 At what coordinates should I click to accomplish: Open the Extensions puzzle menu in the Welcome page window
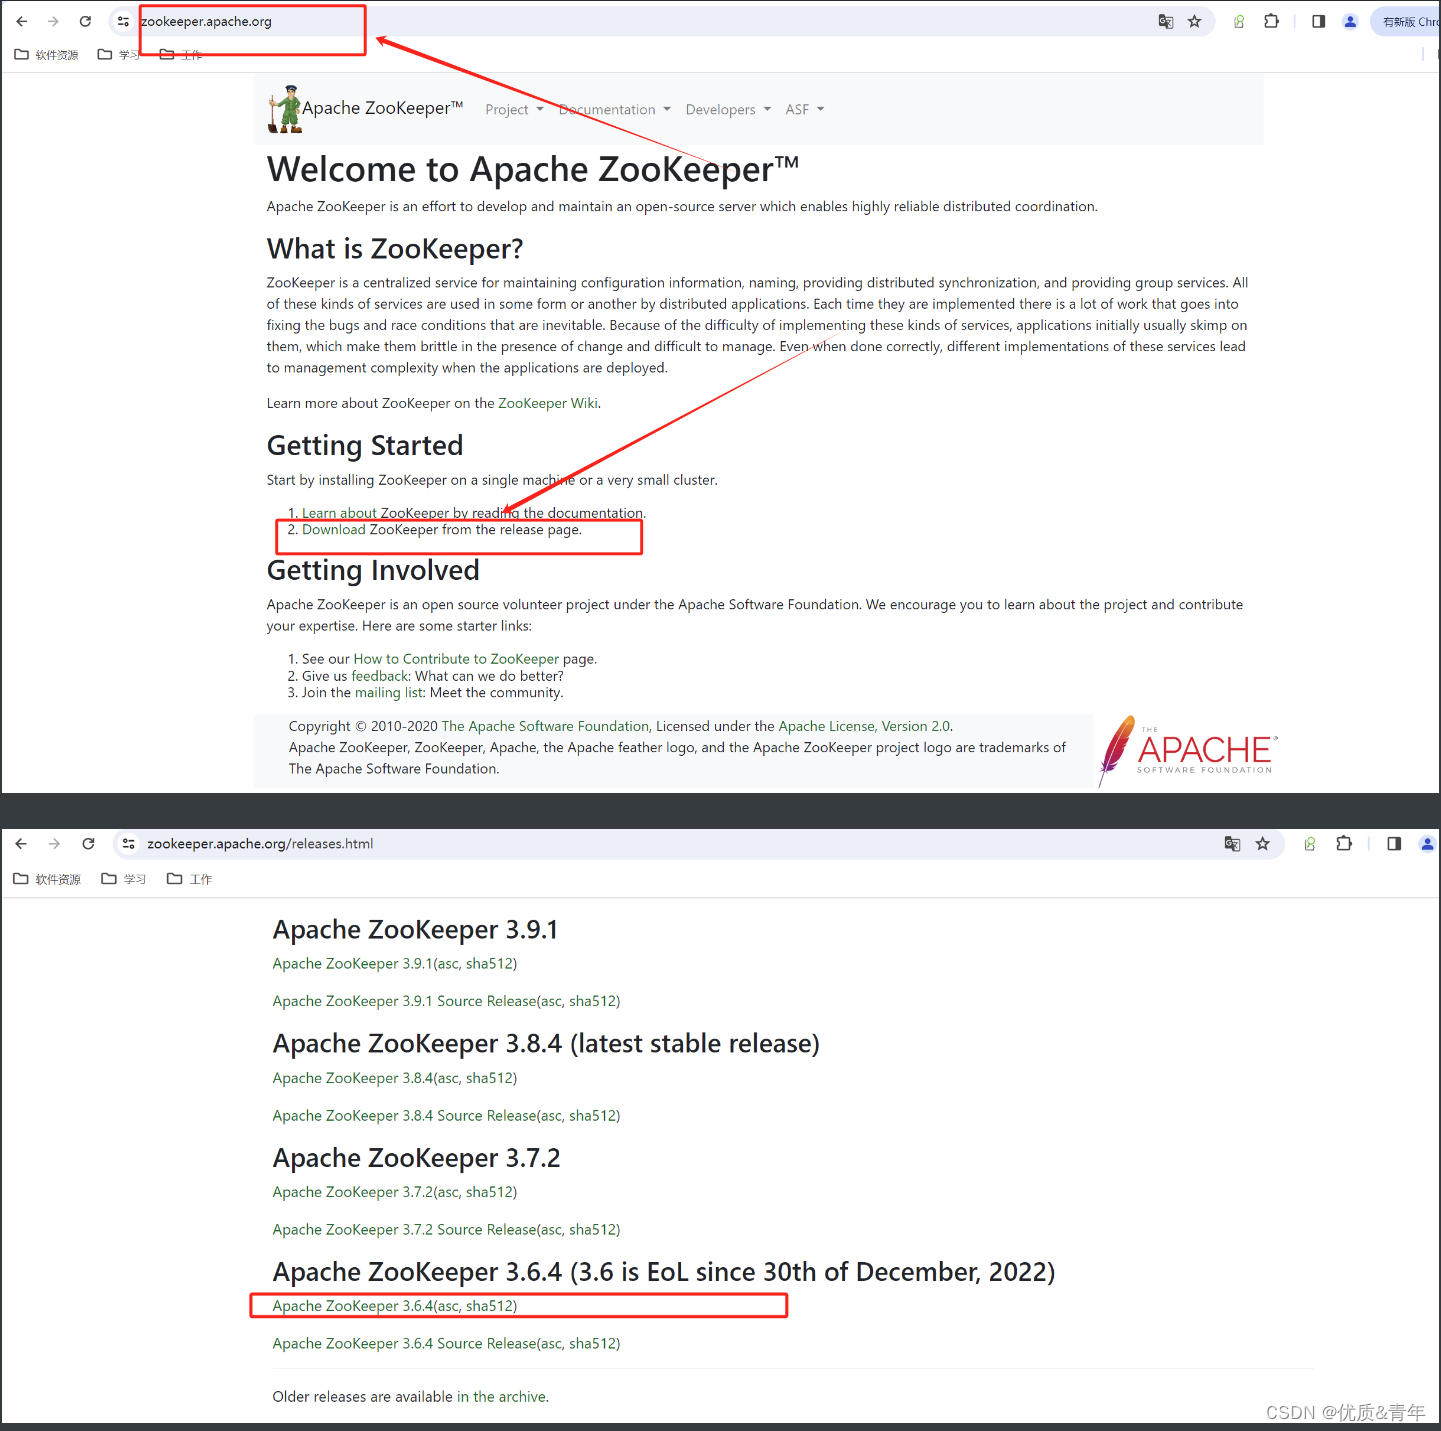[x=1271, y=21]
